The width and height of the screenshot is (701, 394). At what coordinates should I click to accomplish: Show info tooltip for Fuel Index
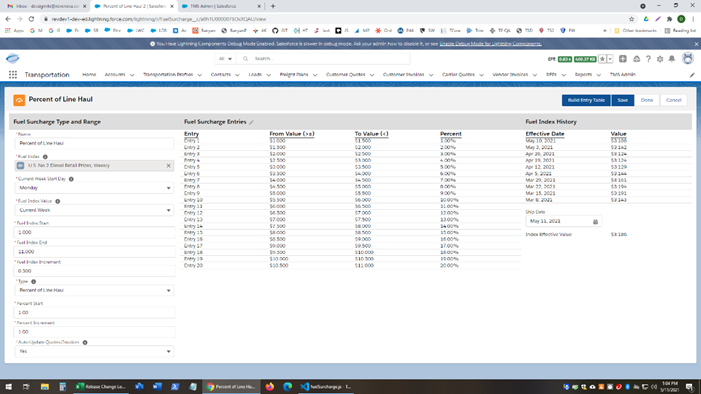point(45,157)
